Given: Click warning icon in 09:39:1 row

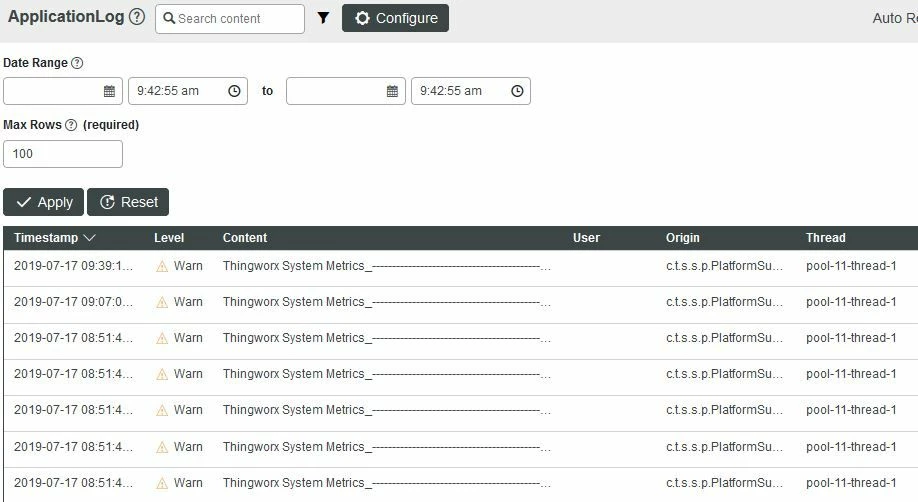Looking at the screenshot, I should click(x=162, y=267).
